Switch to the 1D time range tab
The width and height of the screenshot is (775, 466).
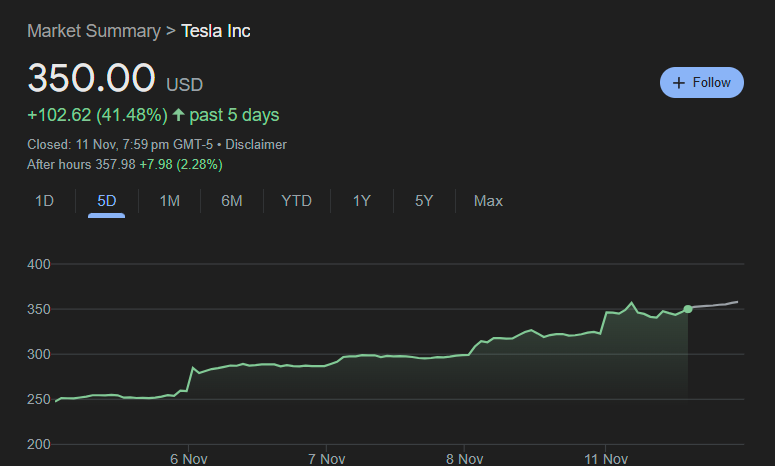(44, 201)
